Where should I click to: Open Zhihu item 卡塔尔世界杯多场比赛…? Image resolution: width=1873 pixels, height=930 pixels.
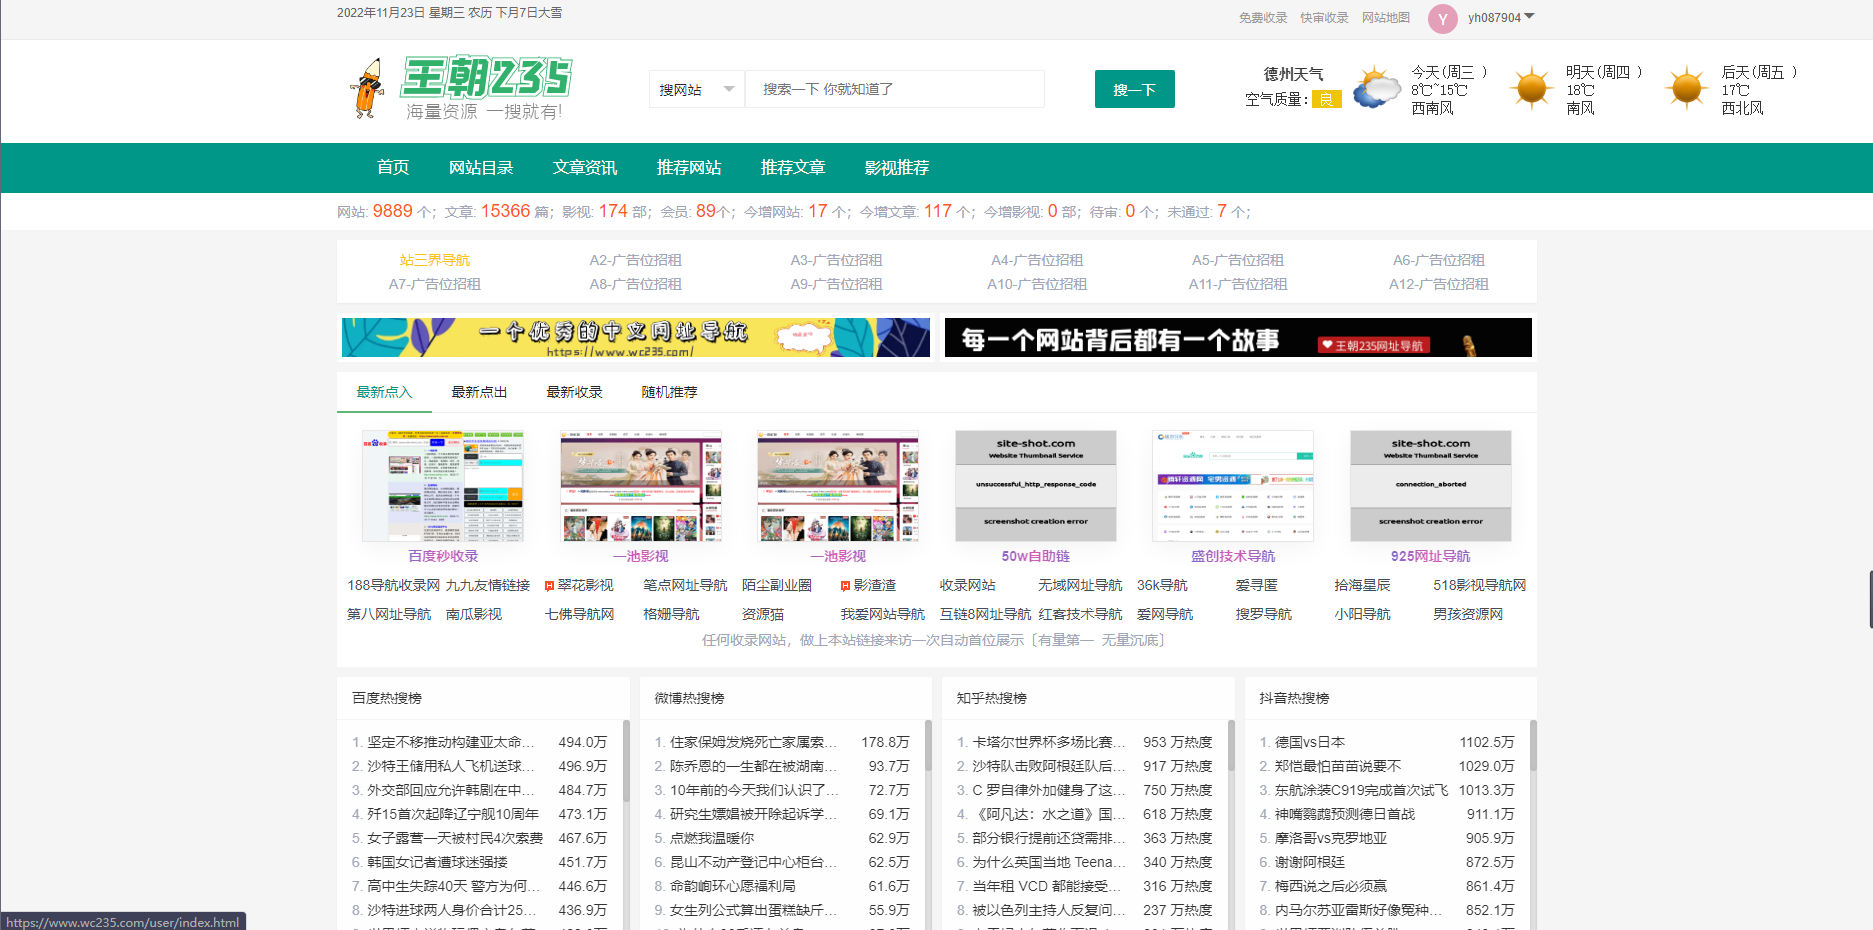pos(1049,742)
